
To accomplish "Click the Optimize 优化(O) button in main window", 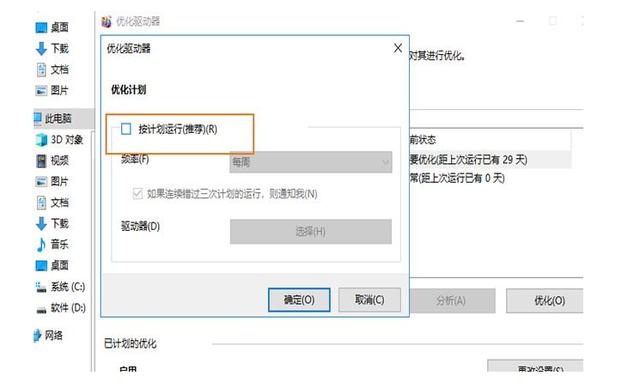I will click(x=544, y=301).
